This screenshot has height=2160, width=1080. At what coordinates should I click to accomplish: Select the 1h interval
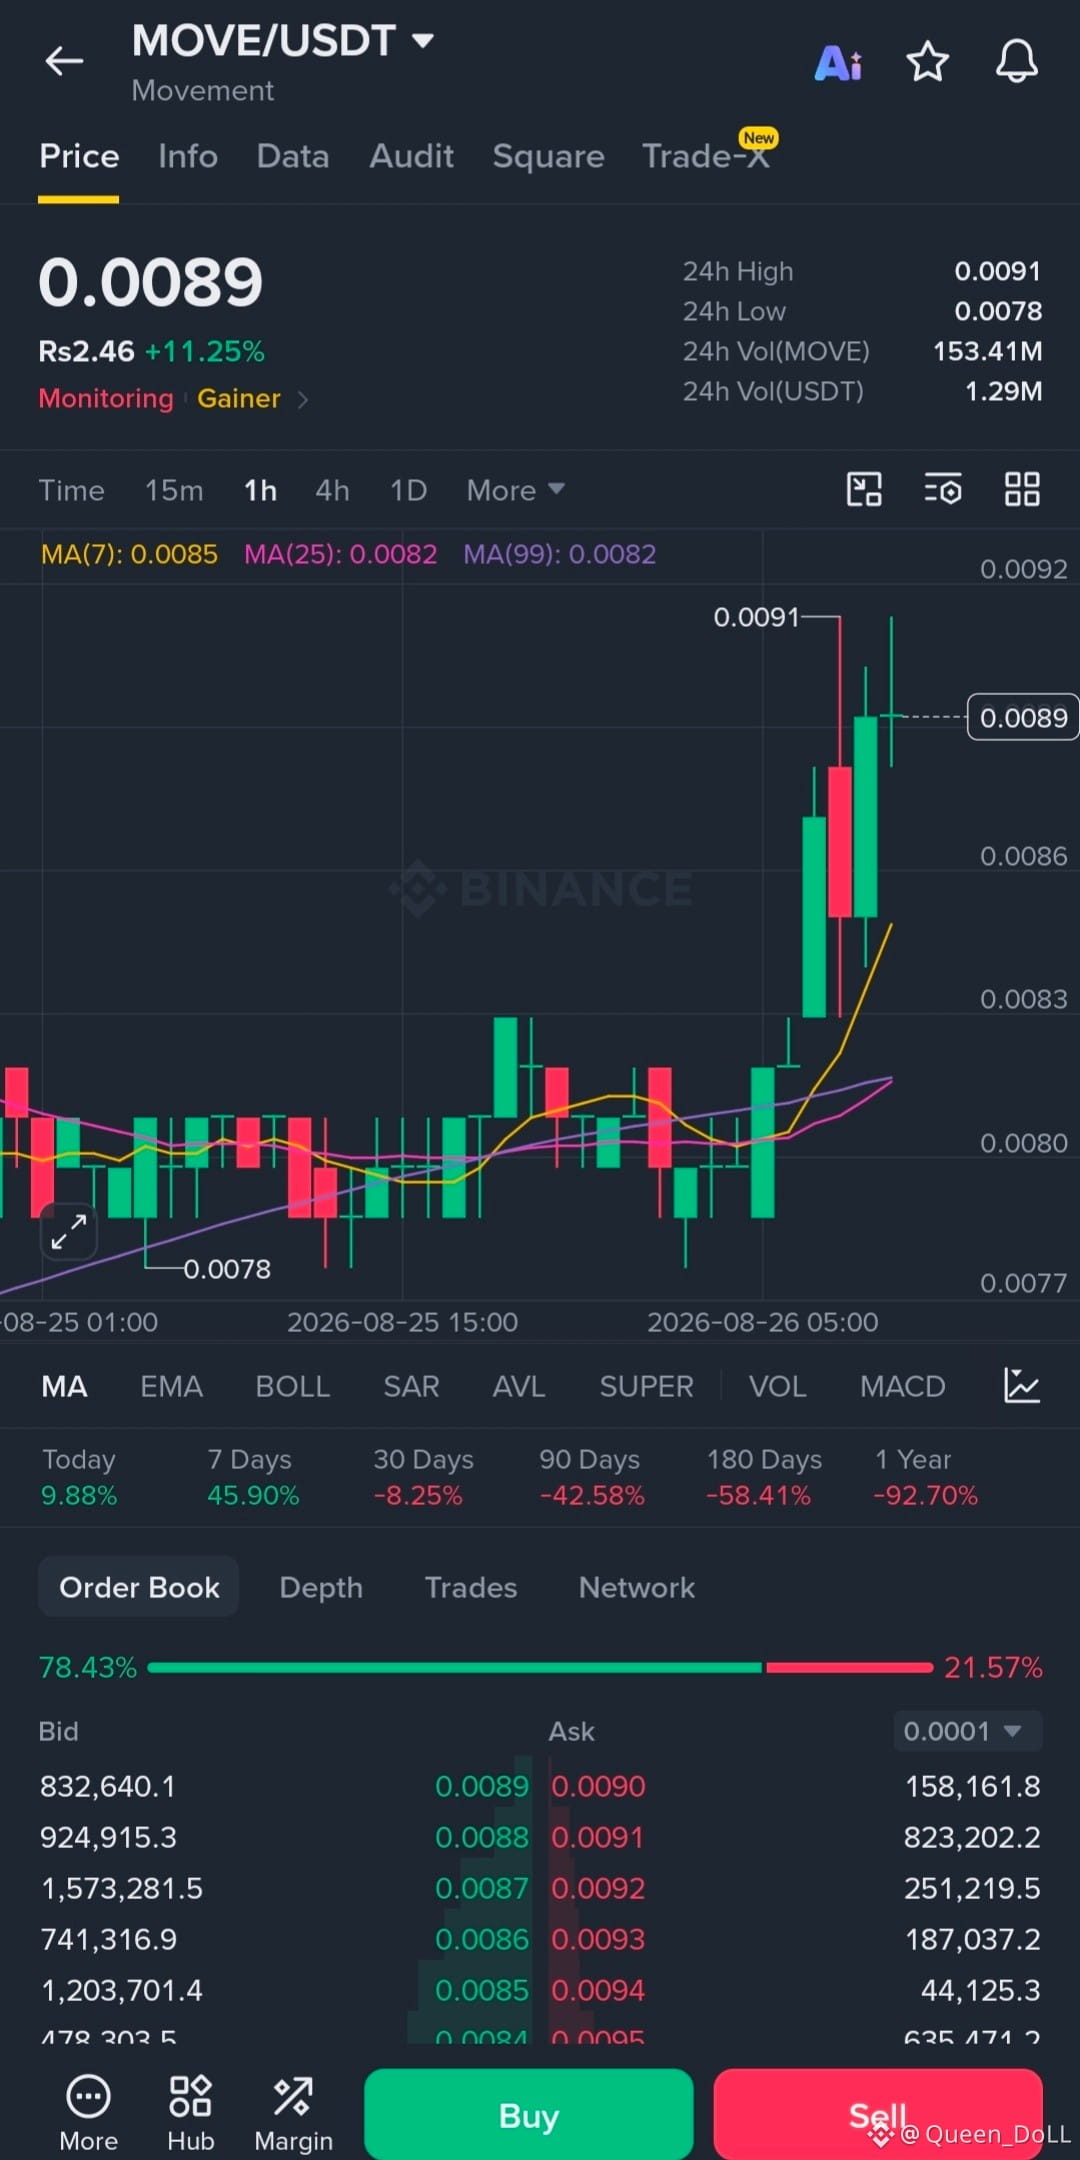[x=260, y=490]
